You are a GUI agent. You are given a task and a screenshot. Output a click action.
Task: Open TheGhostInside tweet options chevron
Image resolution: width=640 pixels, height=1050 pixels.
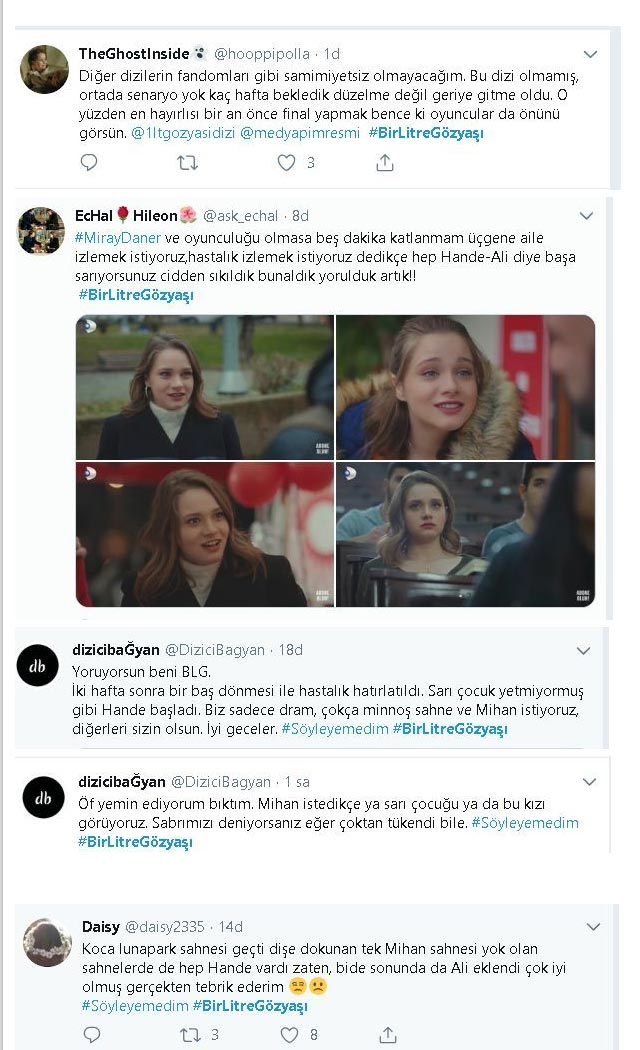590,54
